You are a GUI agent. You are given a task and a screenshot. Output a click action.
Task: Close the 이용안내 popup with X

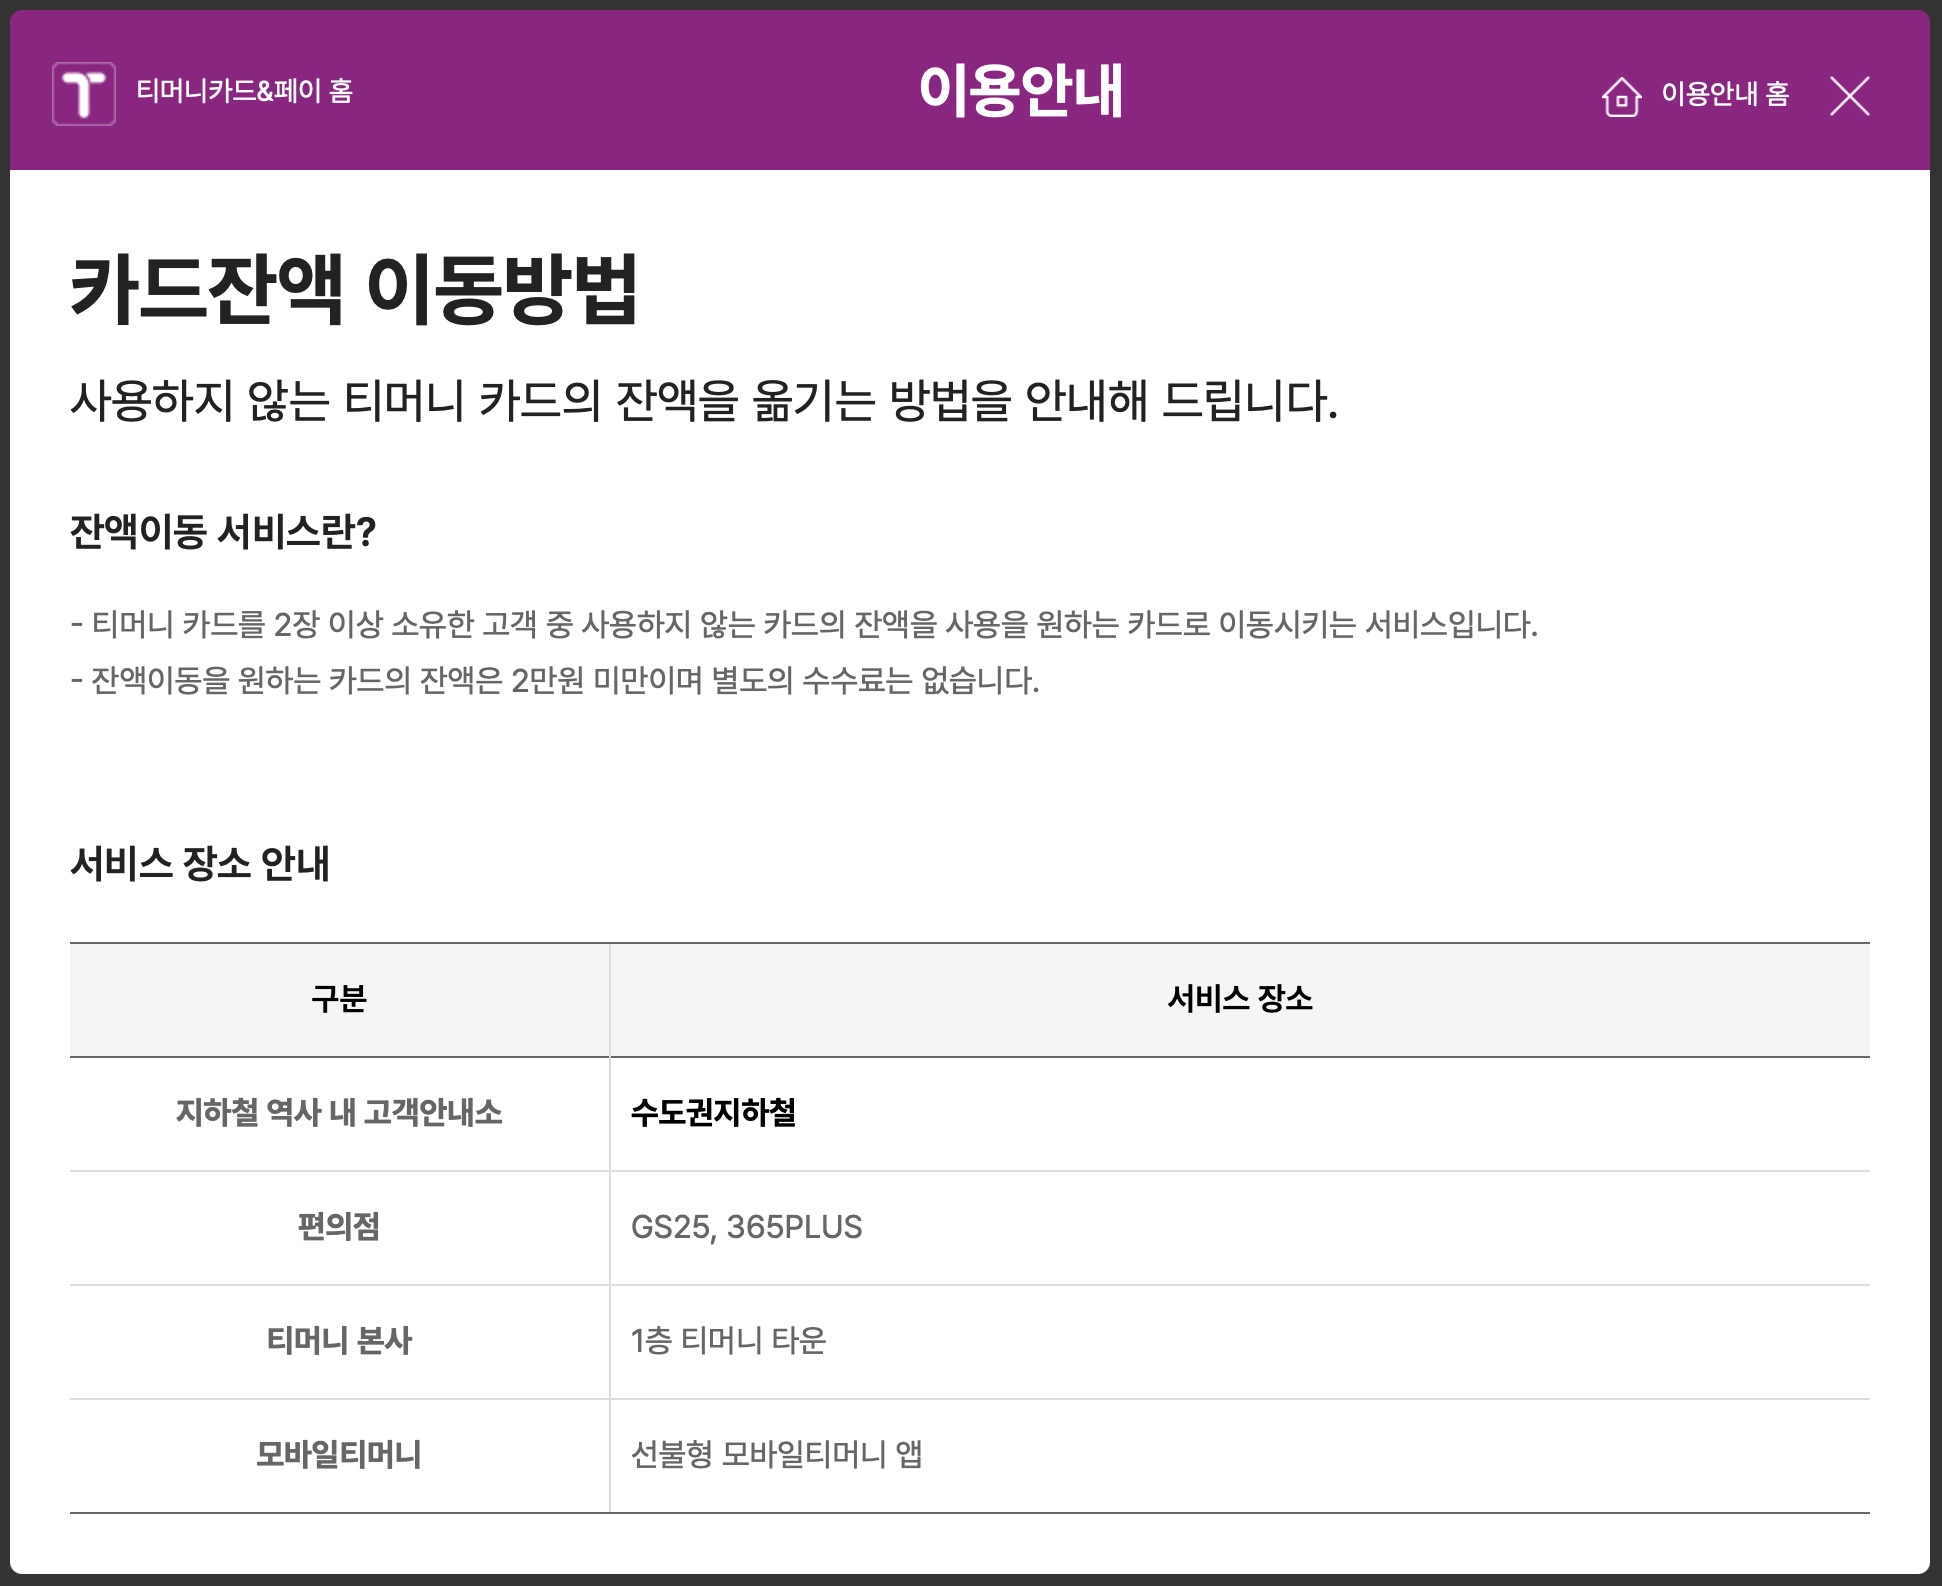click(1849, 96)
